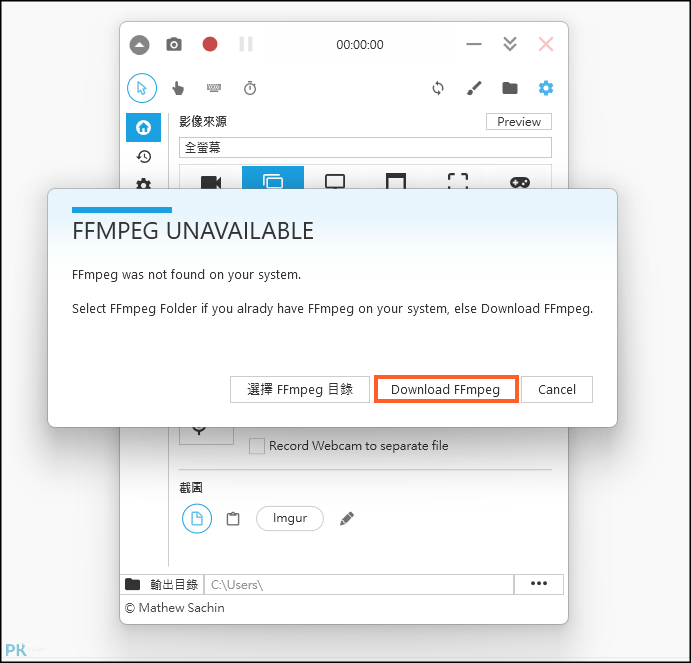Open output folder icon in toolbar
Viewport: 691px width, 663px height.
510,88
